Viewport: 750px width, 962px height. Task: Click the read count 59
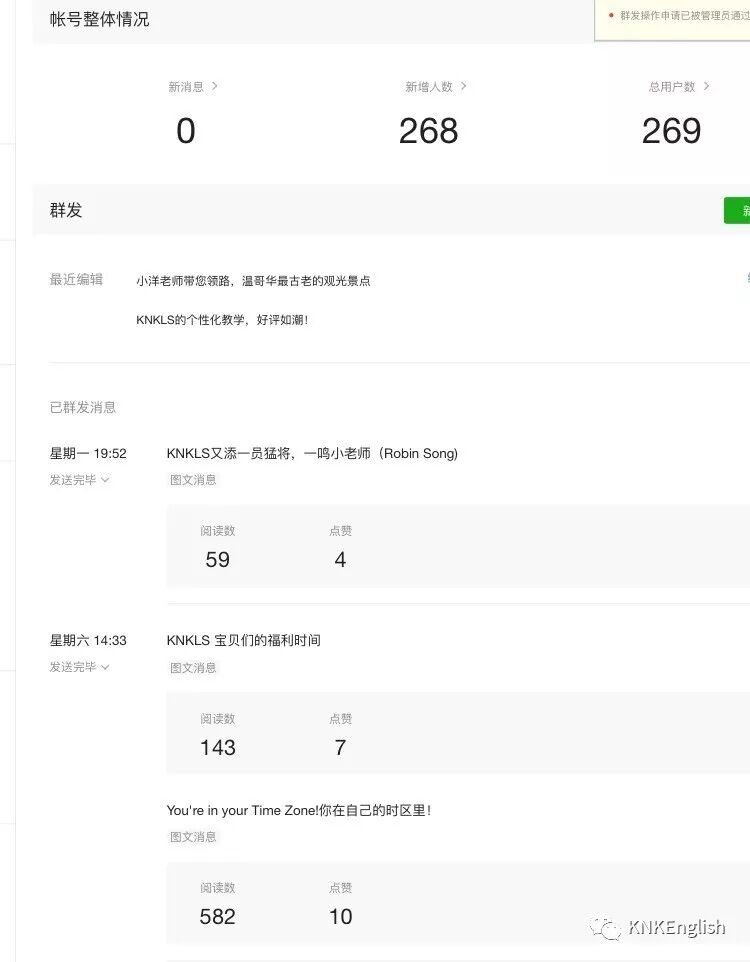[x=217, y=560]
